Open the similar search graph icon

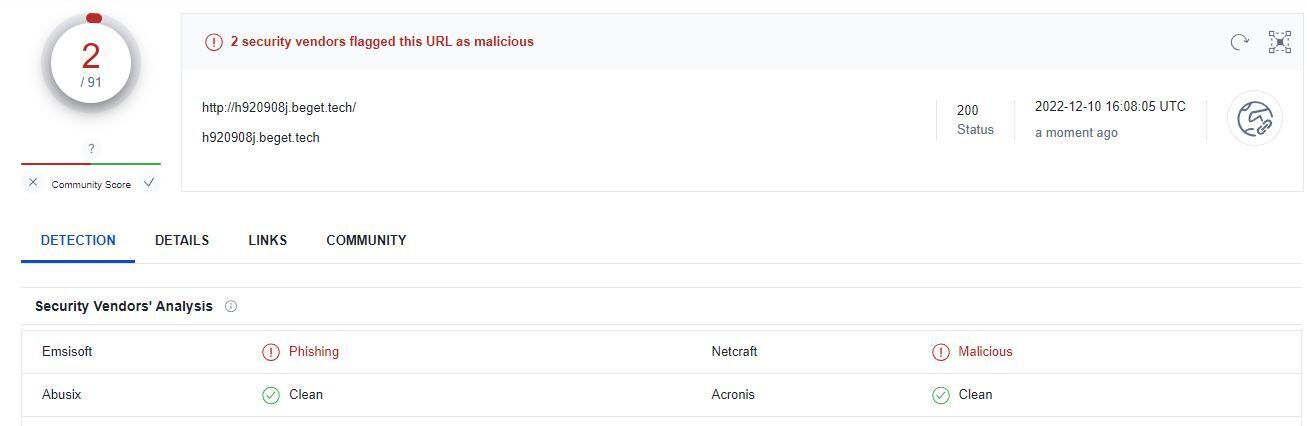click(x=1280, y=42)
